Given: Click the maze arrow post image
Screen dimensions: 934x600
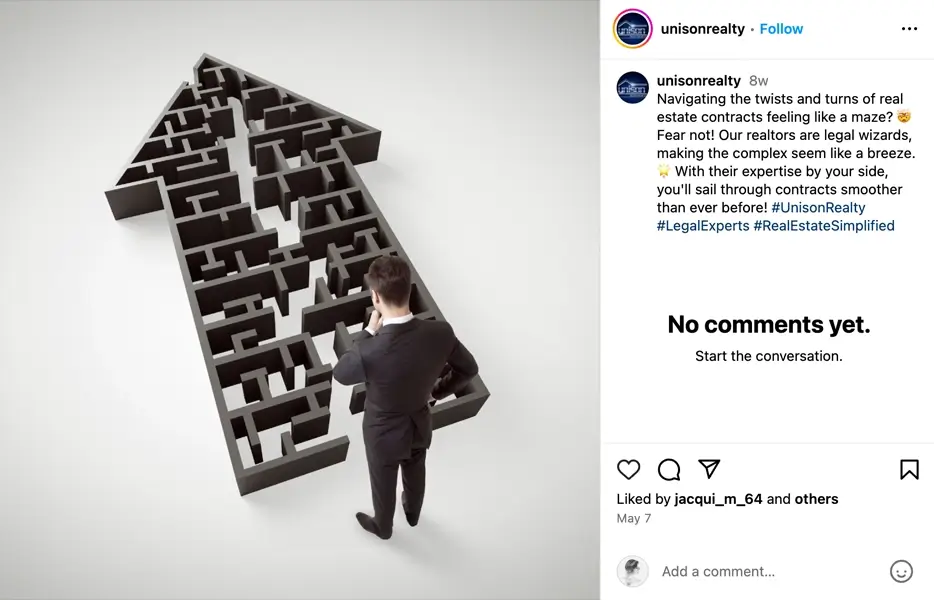Looking at the screenshot, I should pos(300,300).
